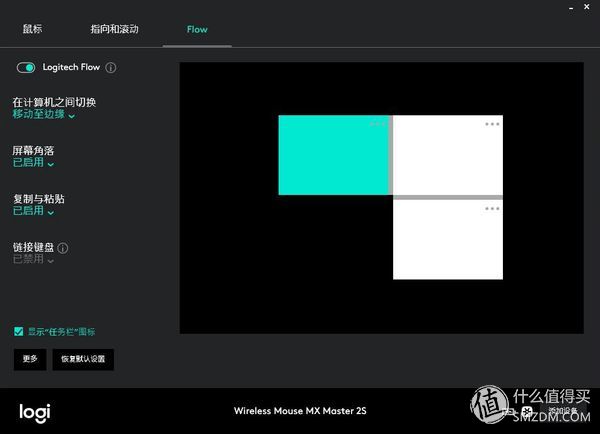Open options for the teal computer screen
This screenshot has height=434, width=600.
[x=377, y=124]
